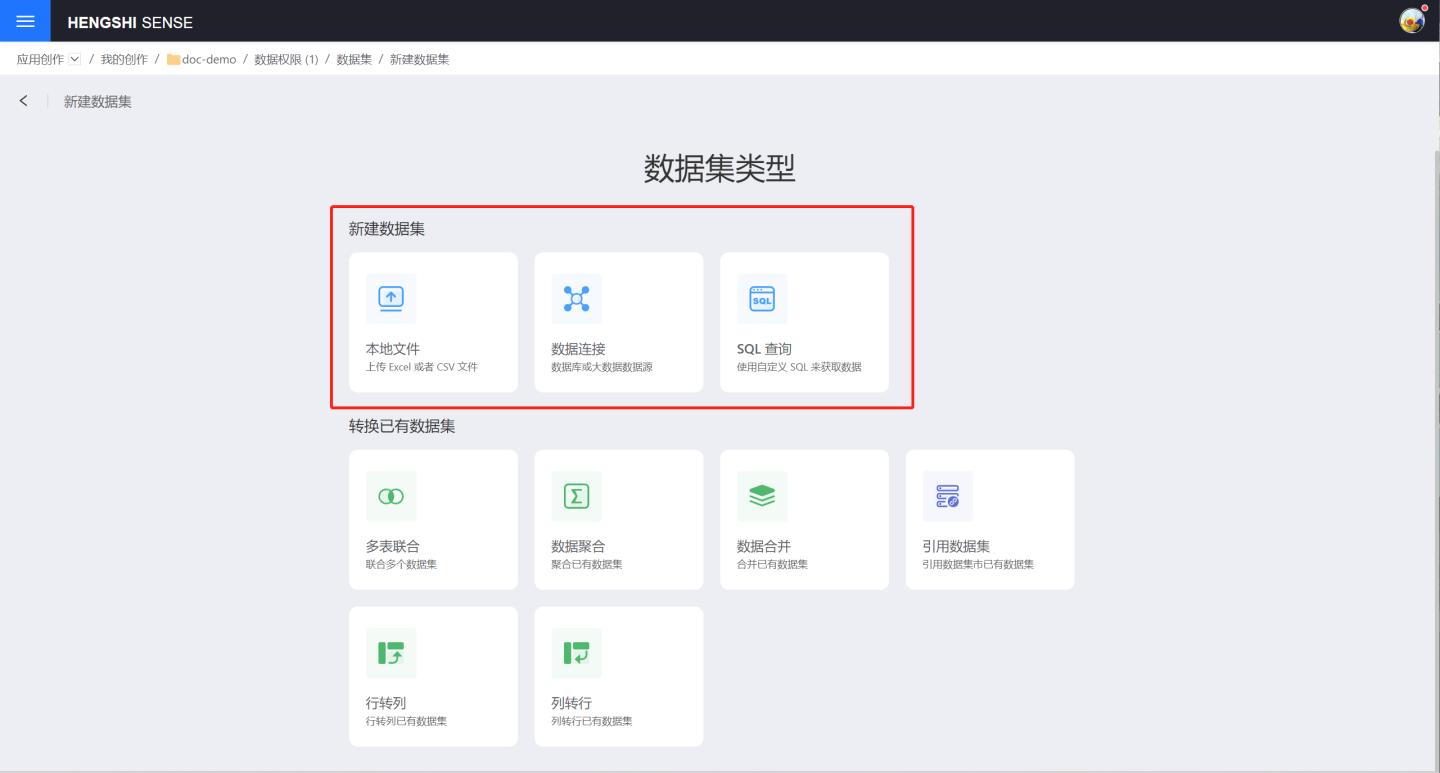Viewport: 1440px width, 773px height.
Task: Choose the 列转行 unpivot icon
Action: [x=576, y=653]
